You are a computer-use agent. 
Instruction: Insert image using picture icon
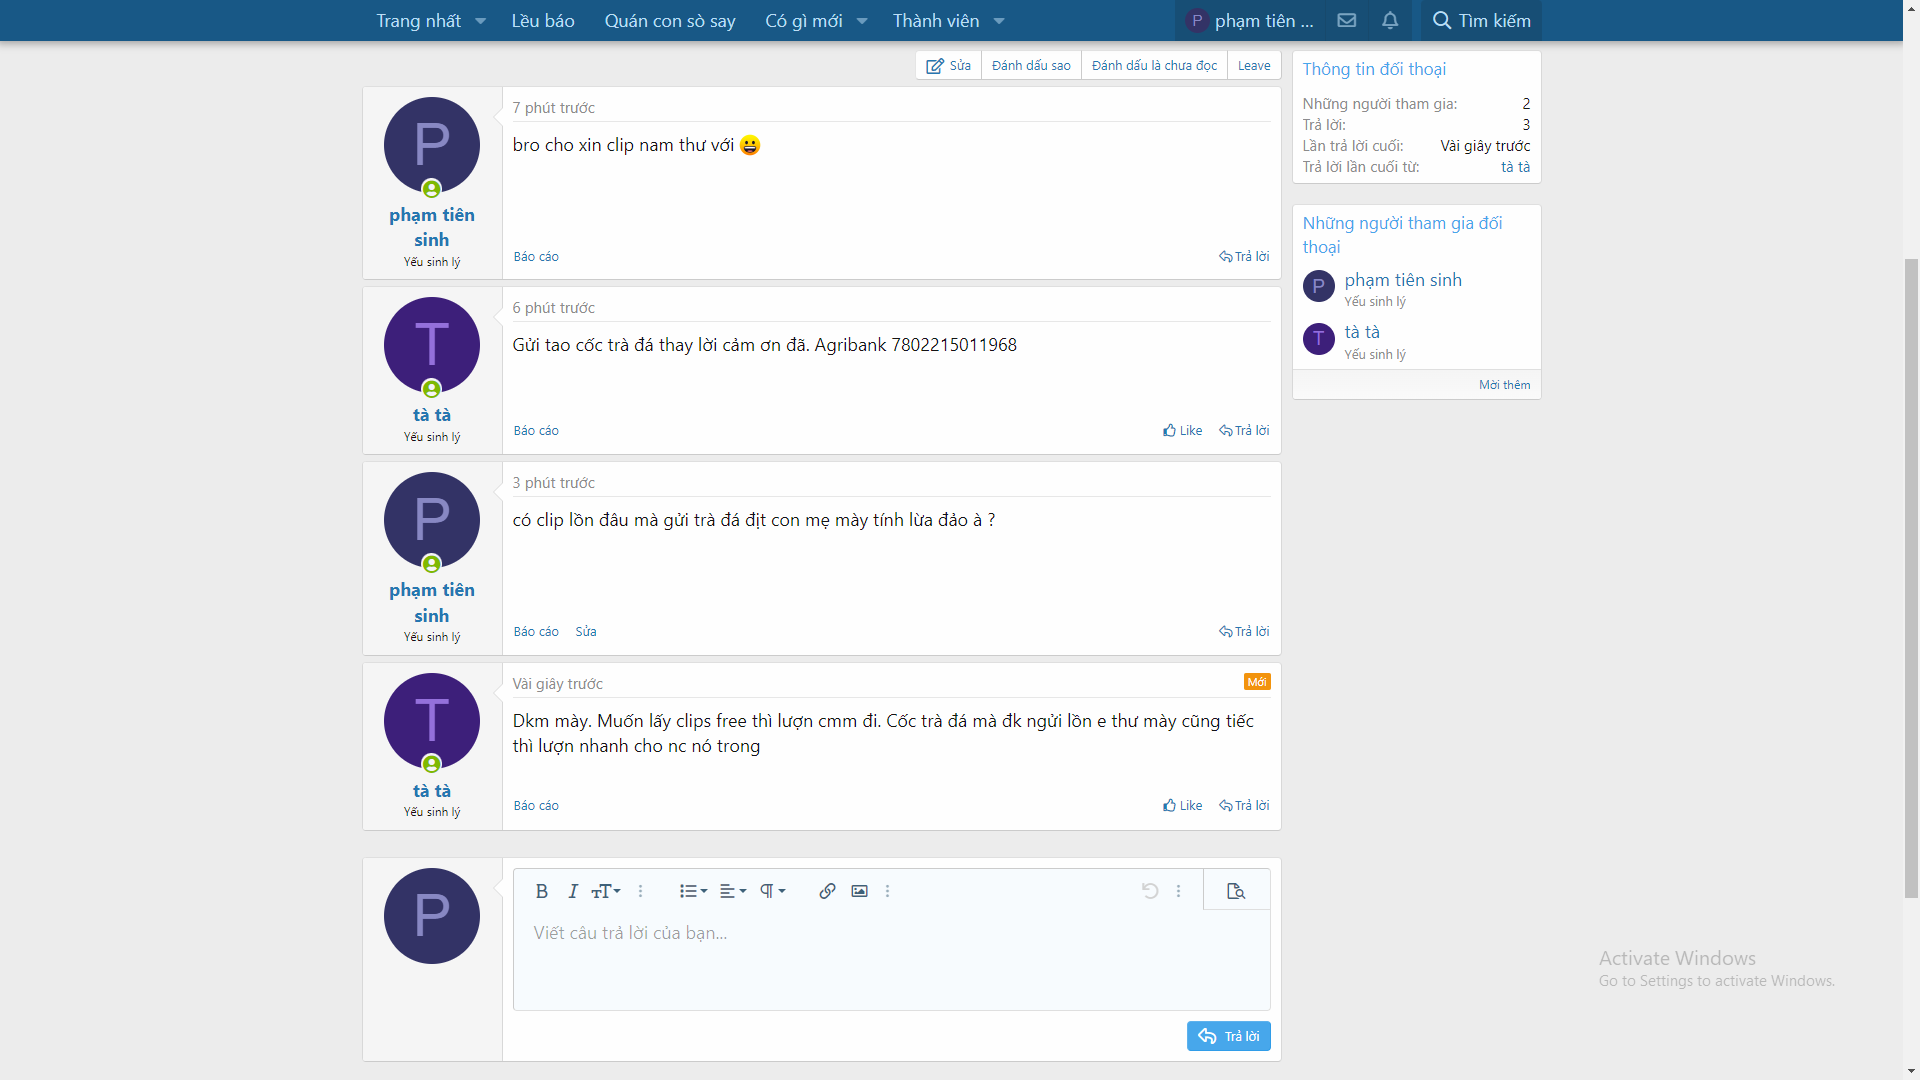pyautogui.click(x=859, y=891)
